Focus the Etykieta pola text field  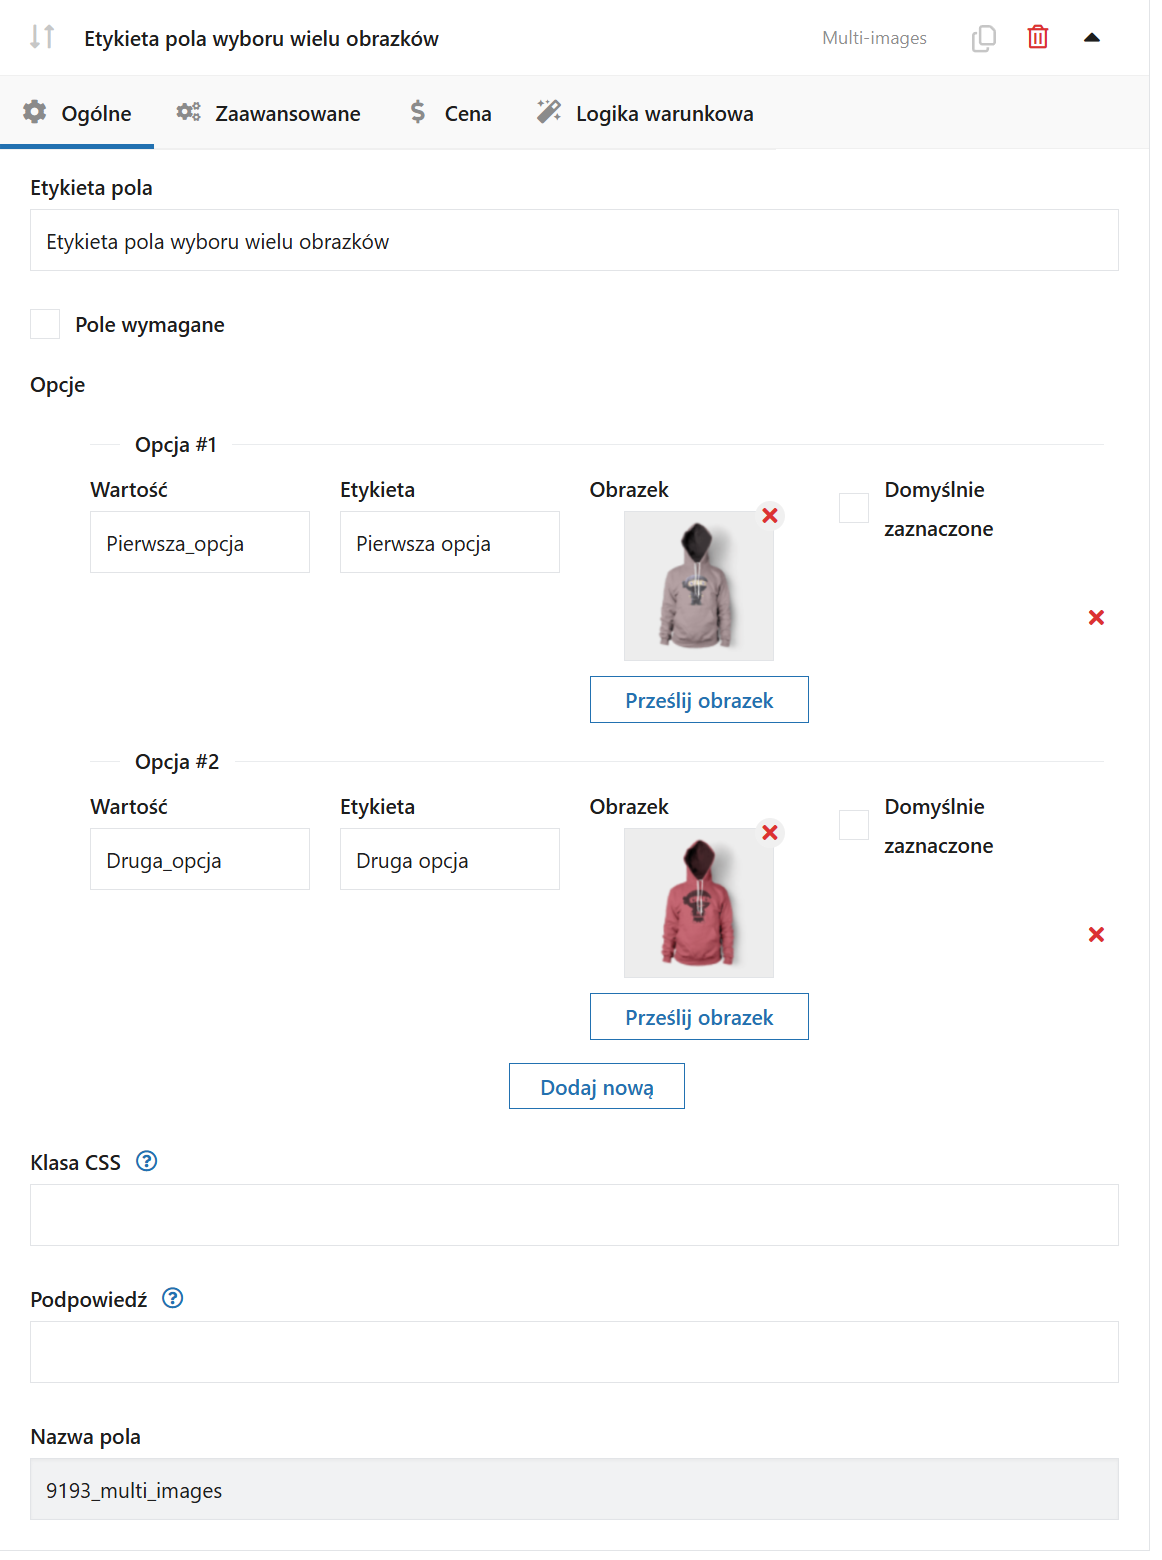(574, 241)
